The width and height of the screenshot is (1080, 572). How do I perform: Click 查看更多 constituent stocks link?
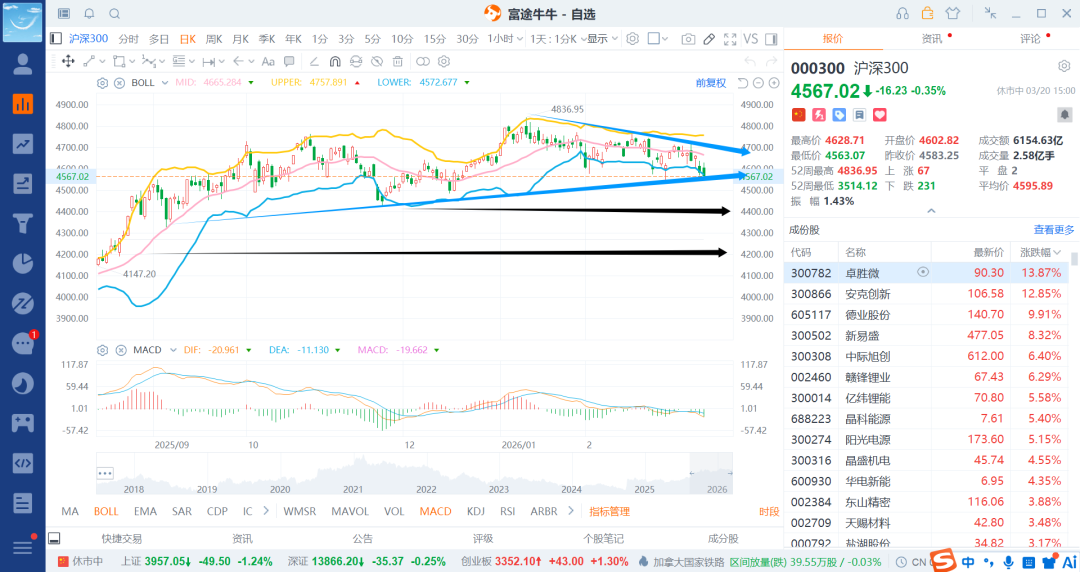click(1054, 229)
